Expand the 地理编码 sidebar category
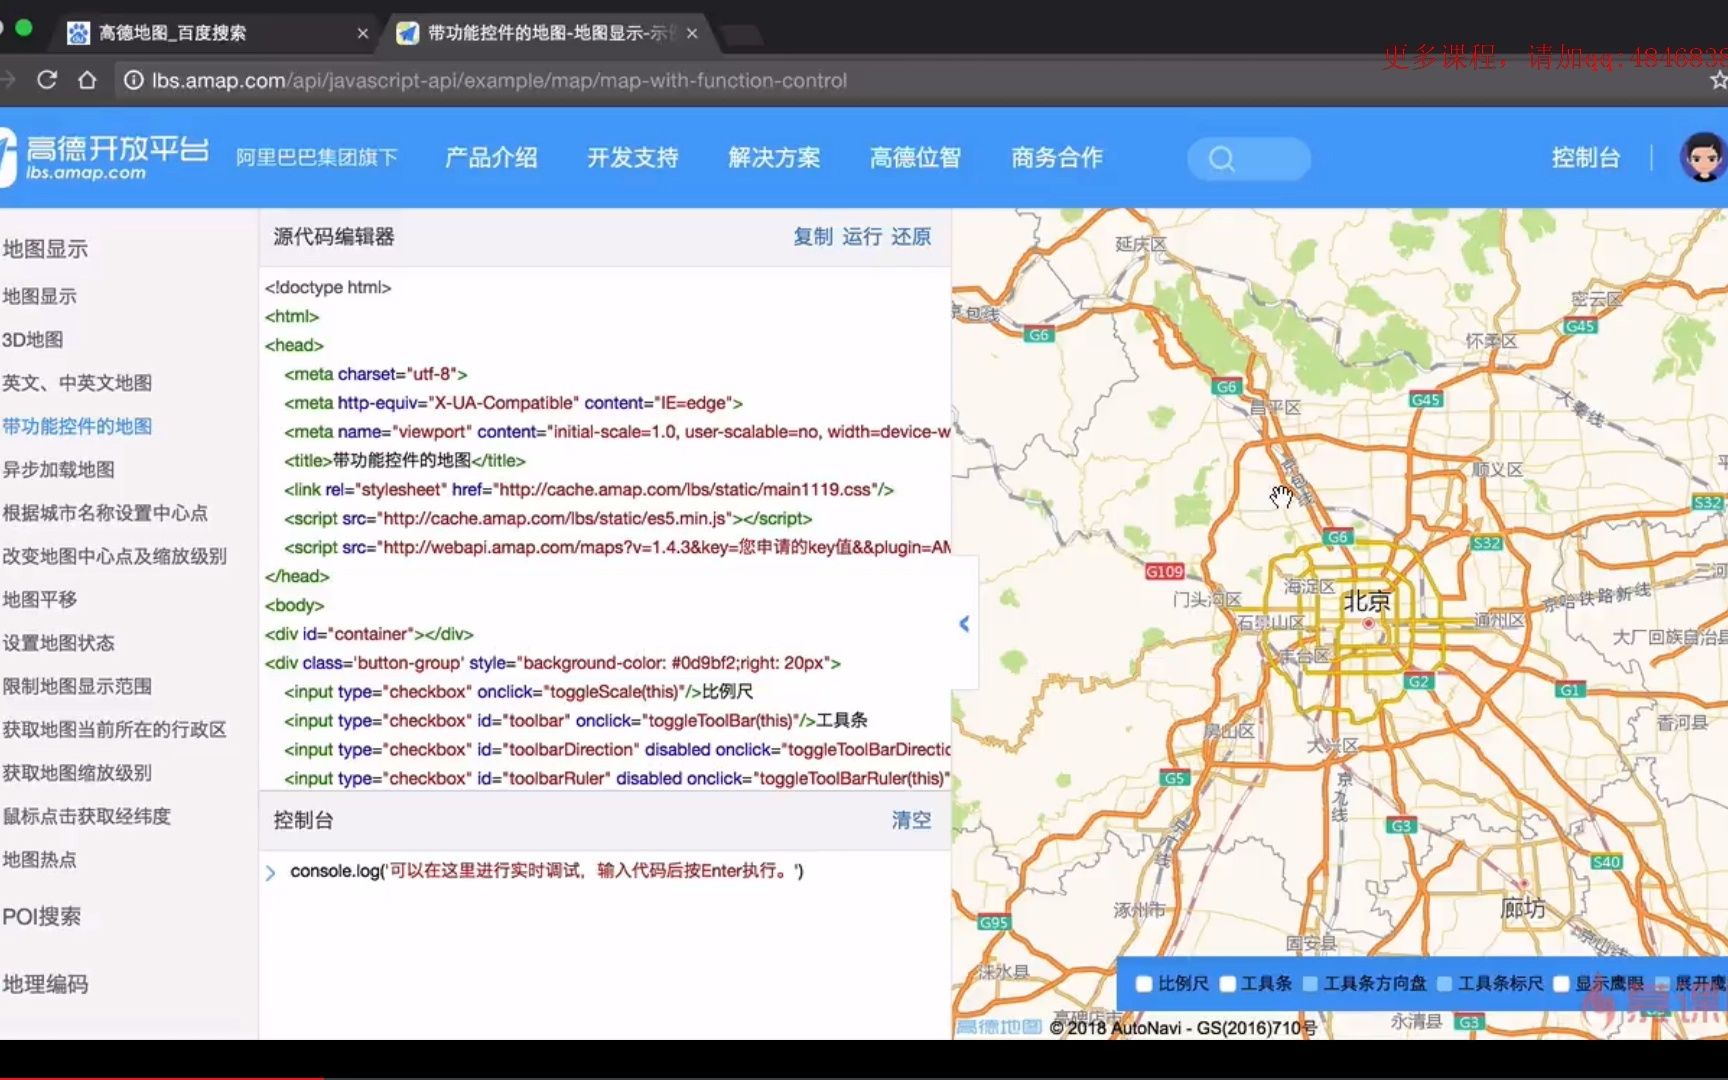 coord(45,984)
